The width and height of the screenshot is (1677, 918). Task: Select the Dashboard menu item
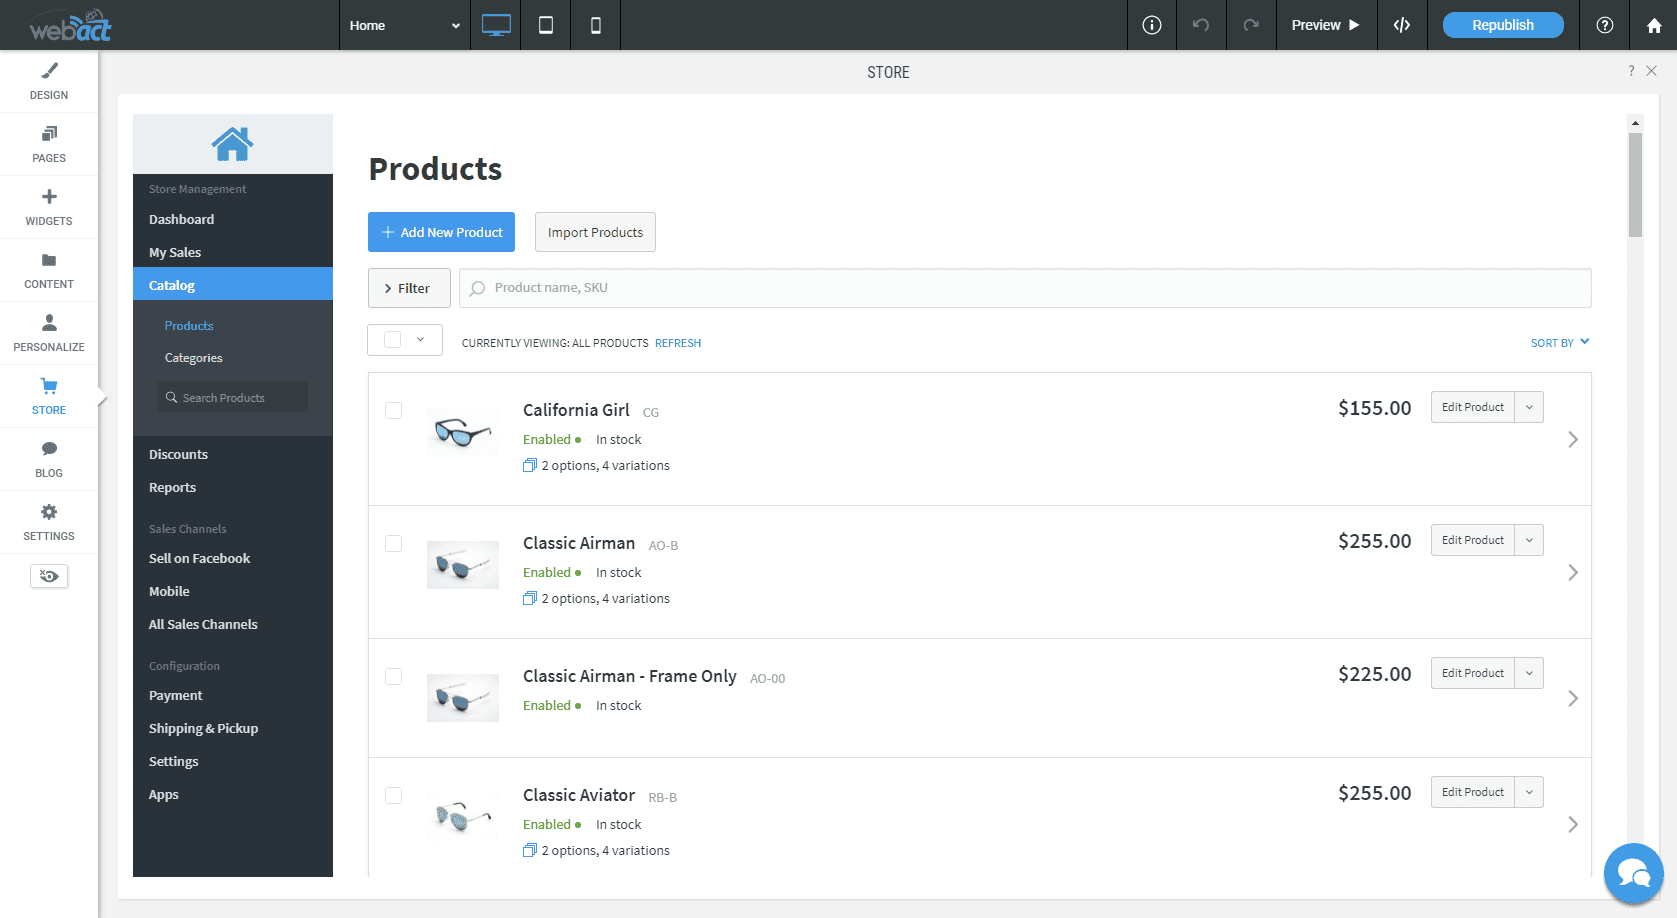click(181, 219)
